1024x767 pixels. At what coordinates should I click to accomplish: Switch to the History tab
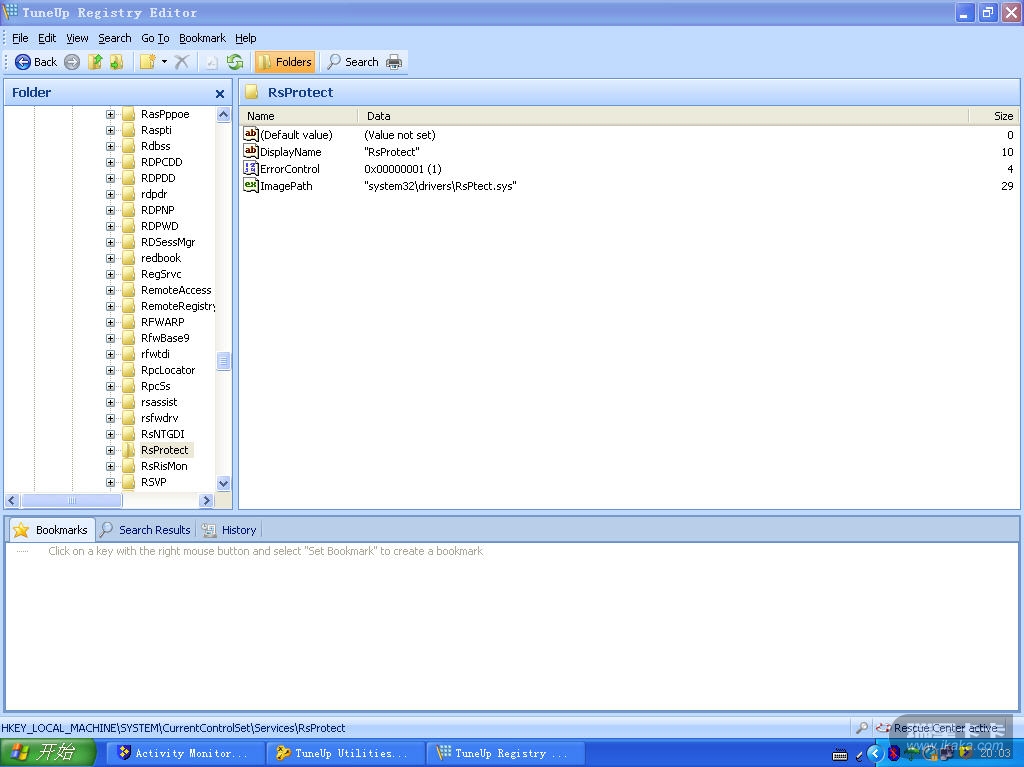pos(230,530)
